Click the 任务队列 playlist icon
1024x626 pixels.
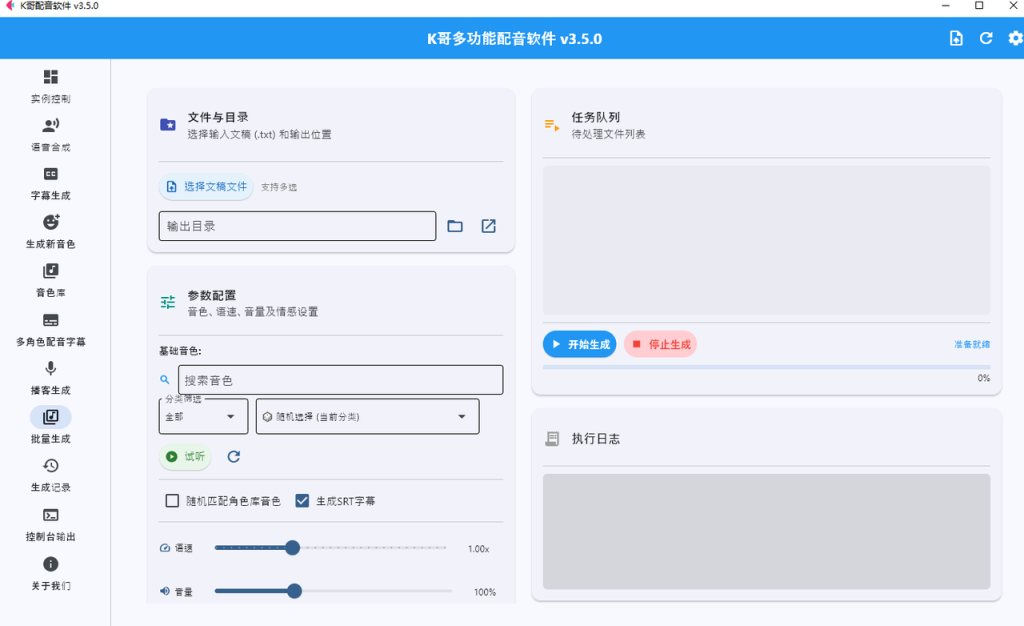[x=552, y=125]
